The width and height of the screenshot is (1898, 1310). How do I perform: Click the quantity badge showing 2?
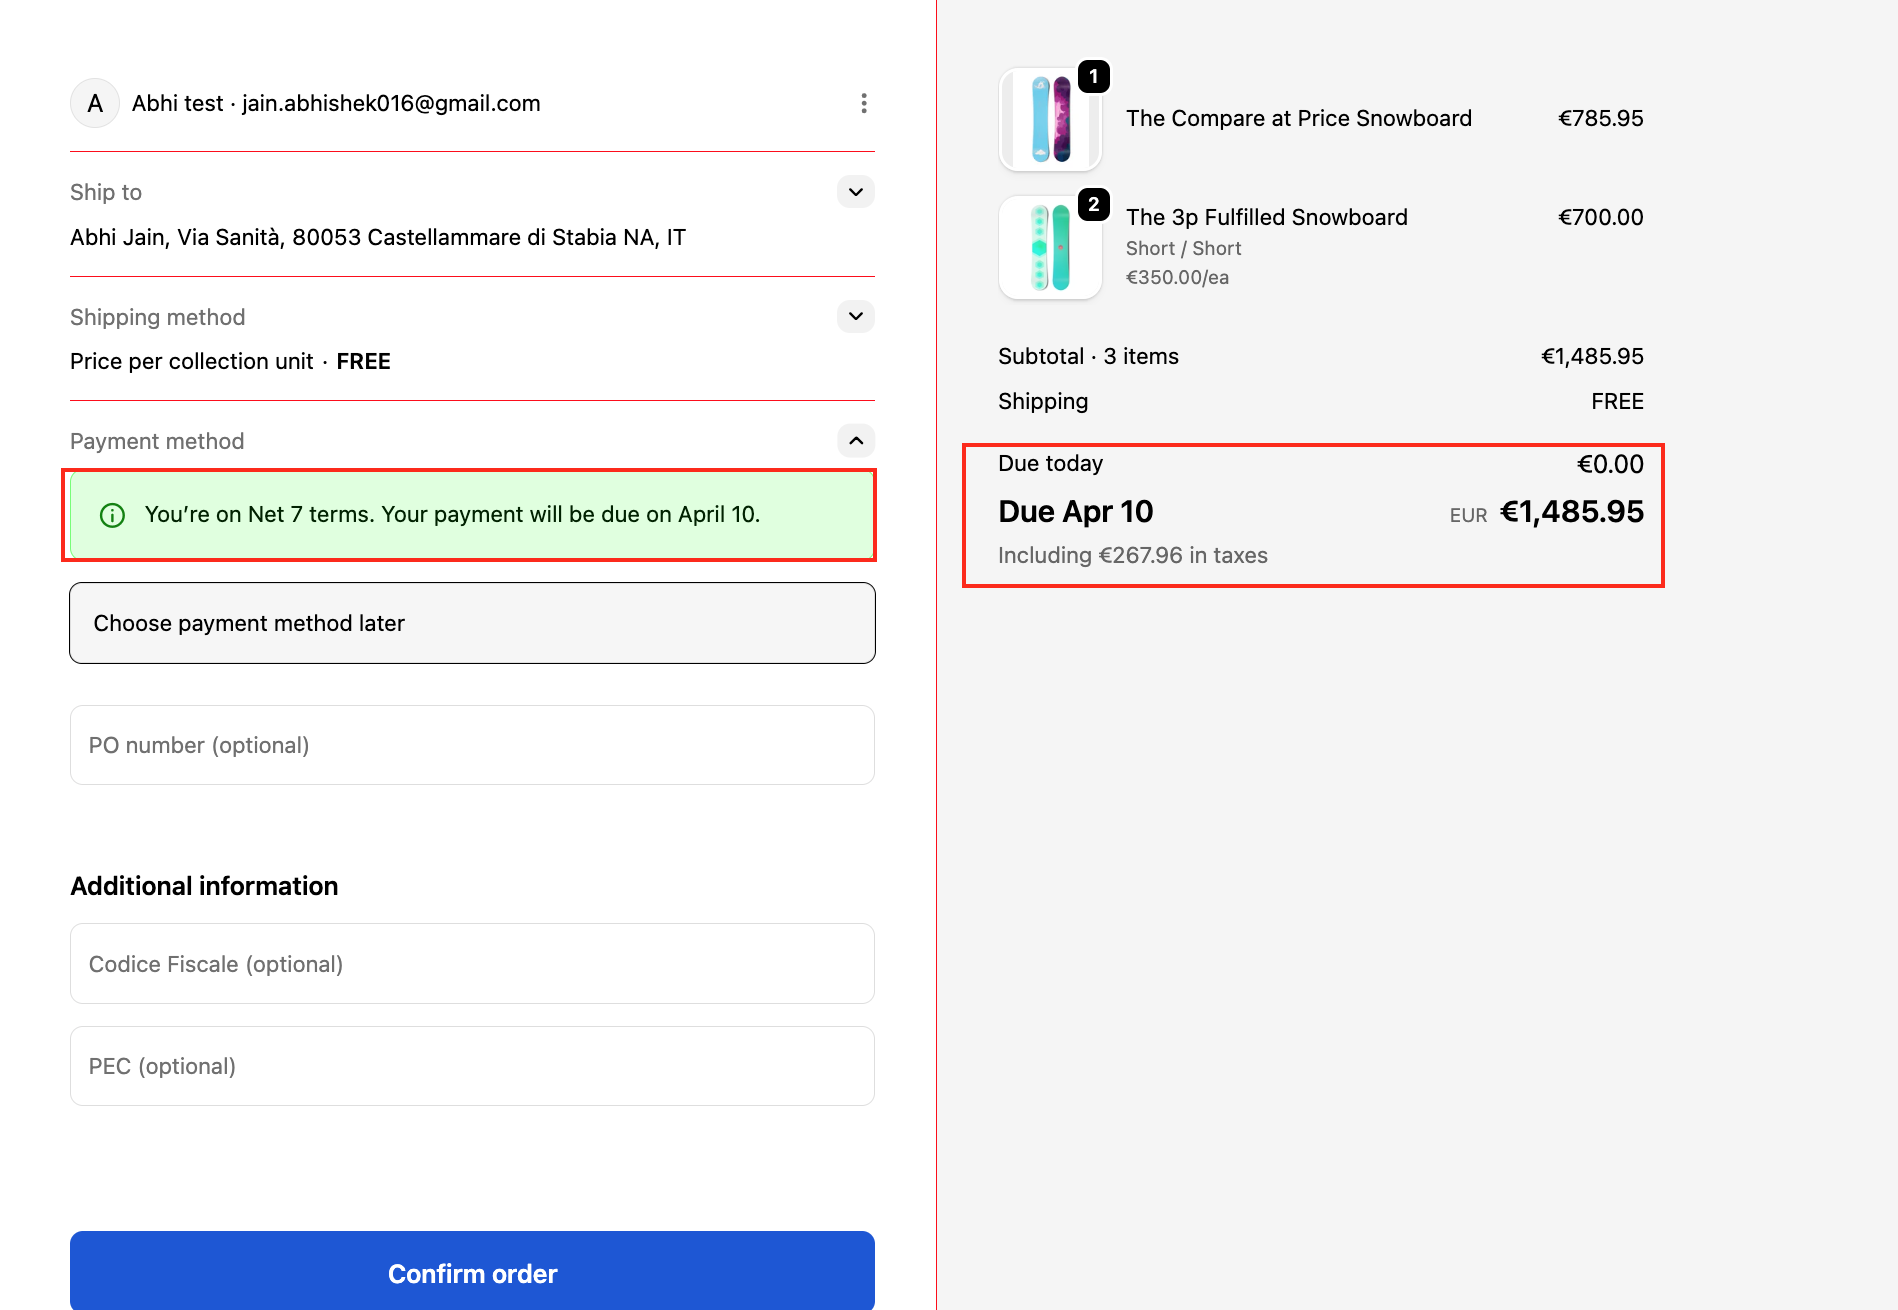tap(1094, 205)
